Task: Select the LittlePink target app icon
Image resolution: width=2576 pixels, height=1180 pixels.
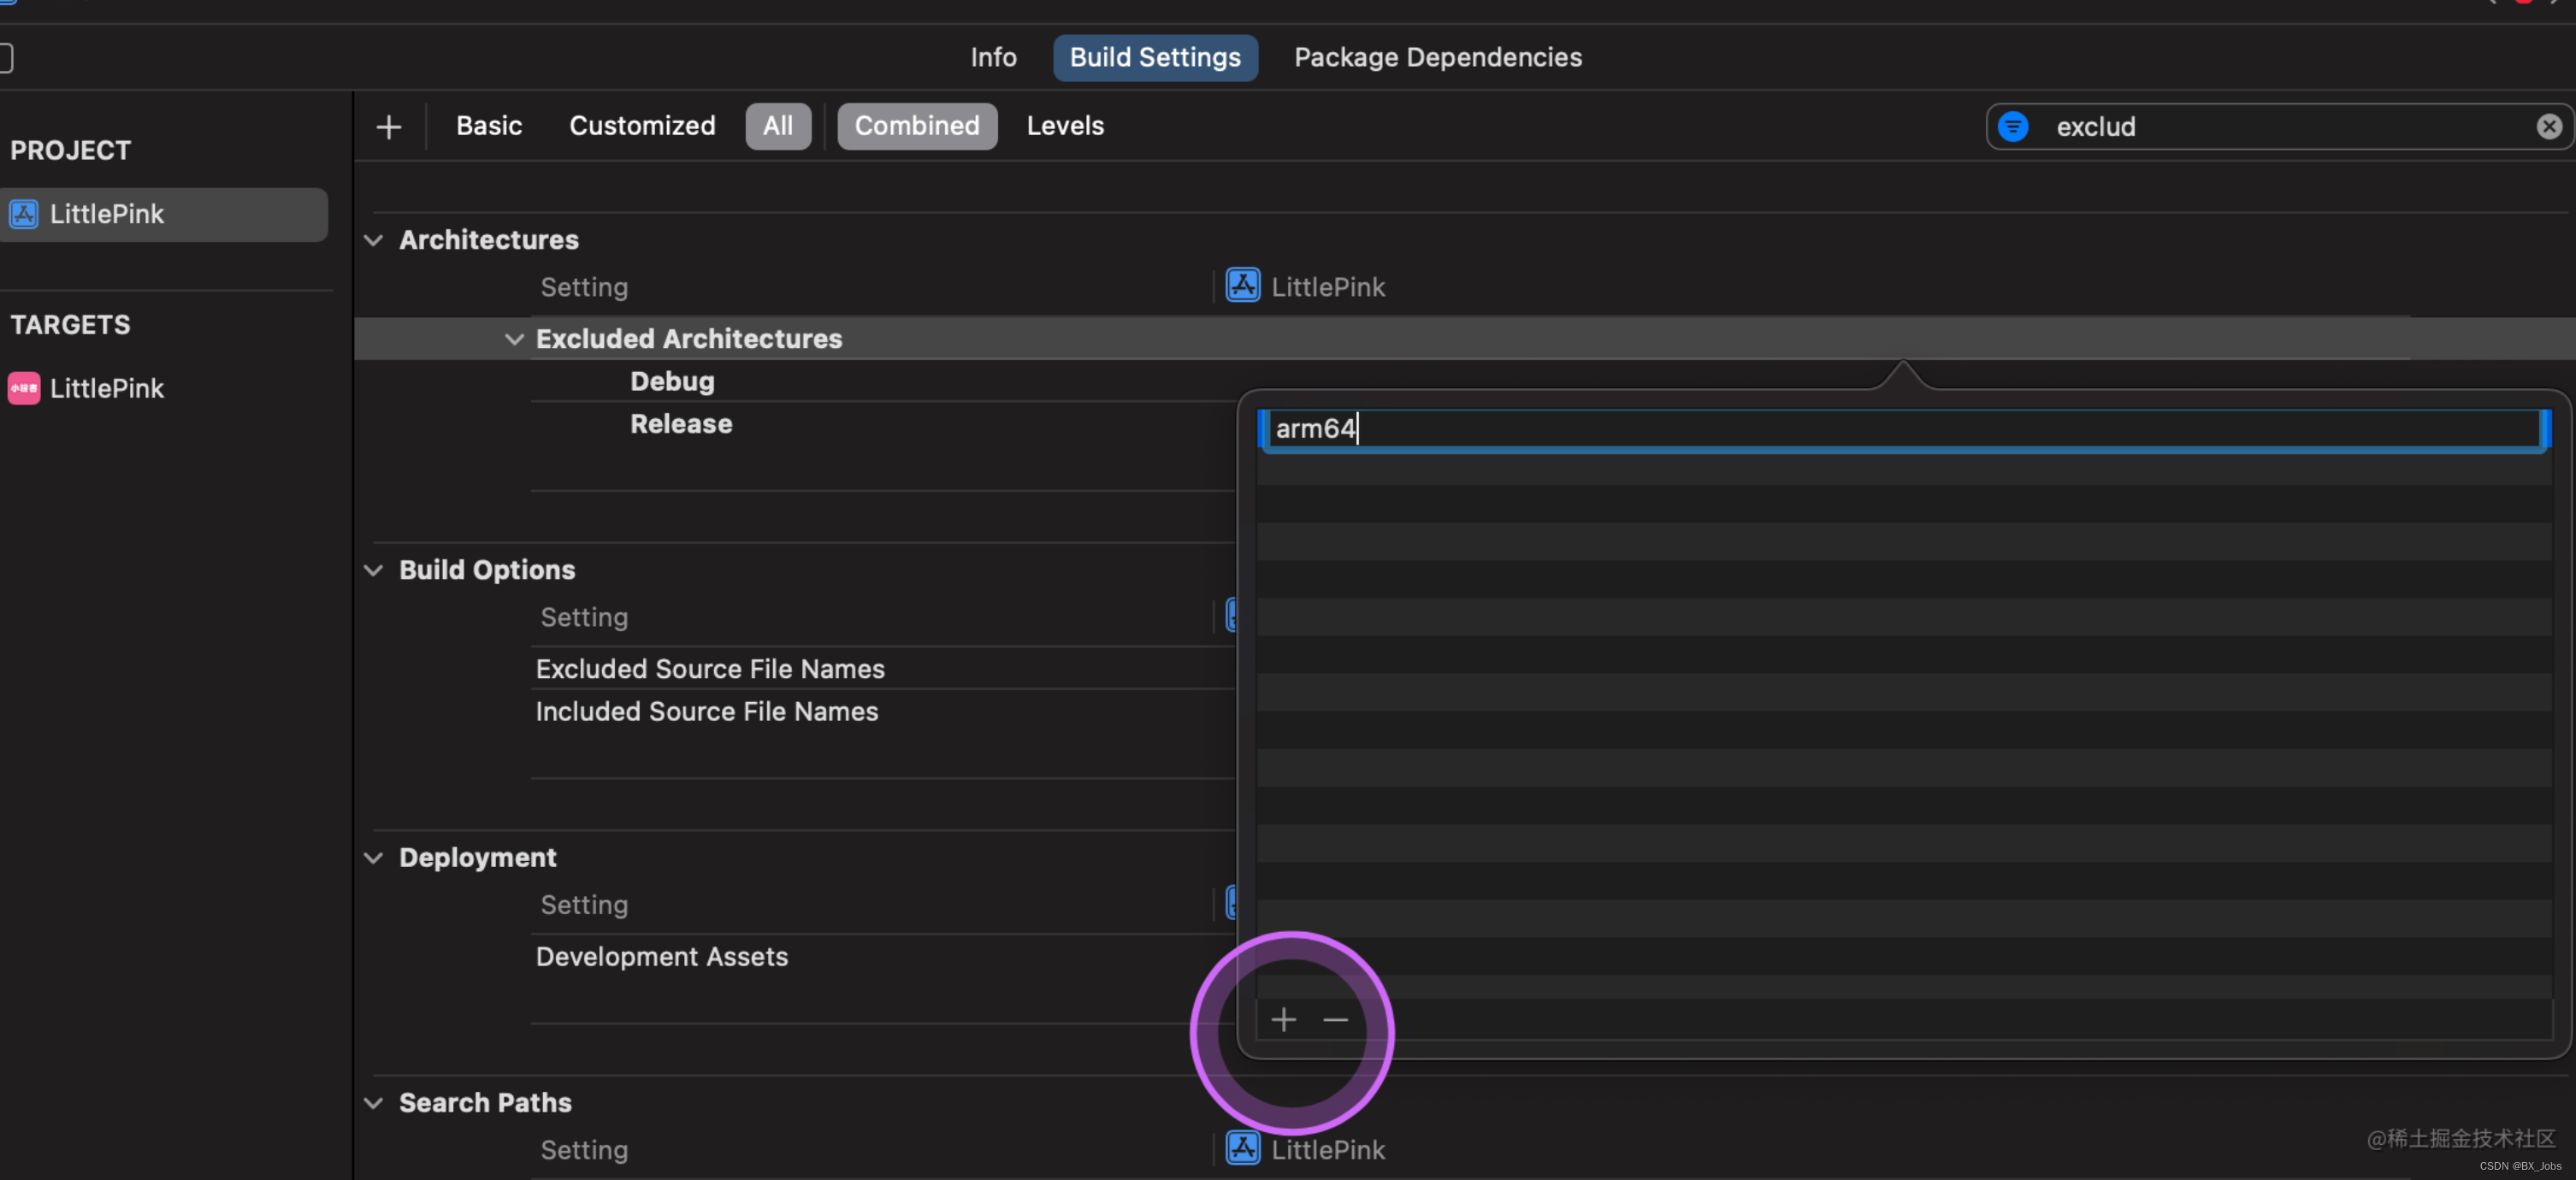Action: (24, 388)
